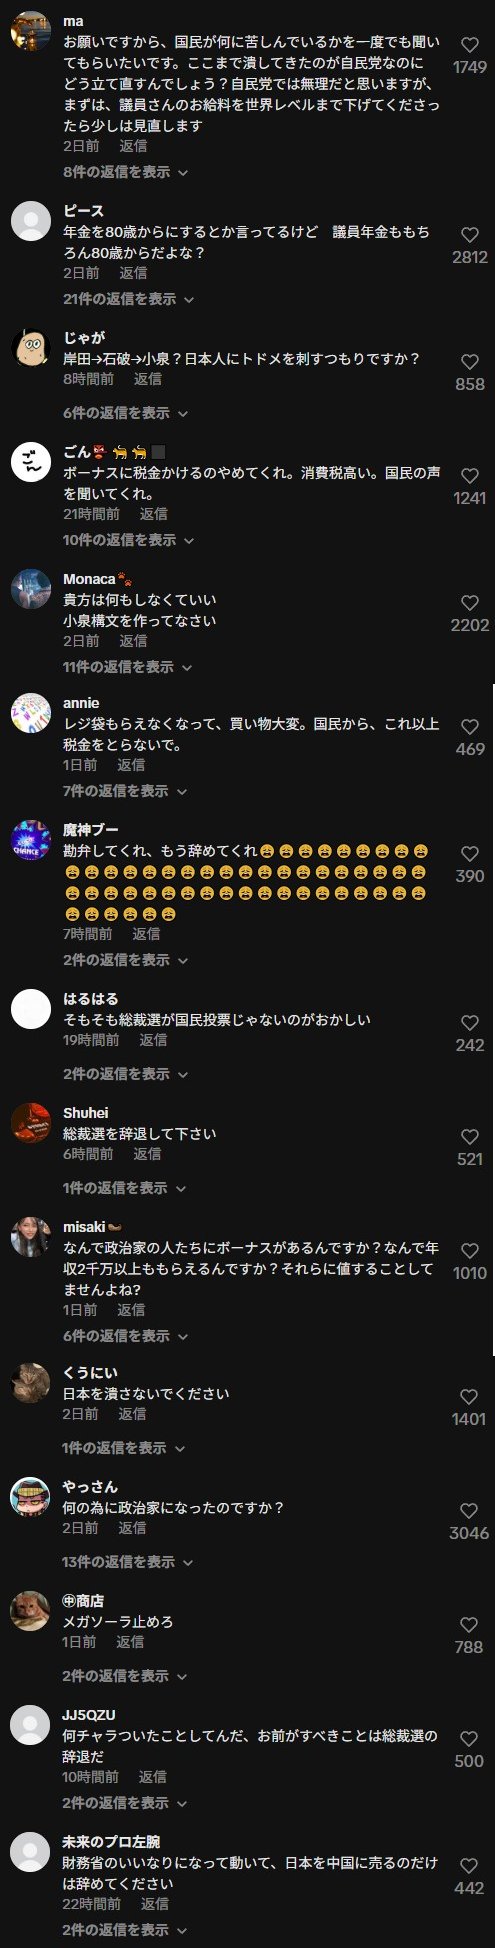Viewport: 495px width, 1948px height.
Task: Like Monaca's comment with 2202 likes
Action: click(x=469, y=603)
